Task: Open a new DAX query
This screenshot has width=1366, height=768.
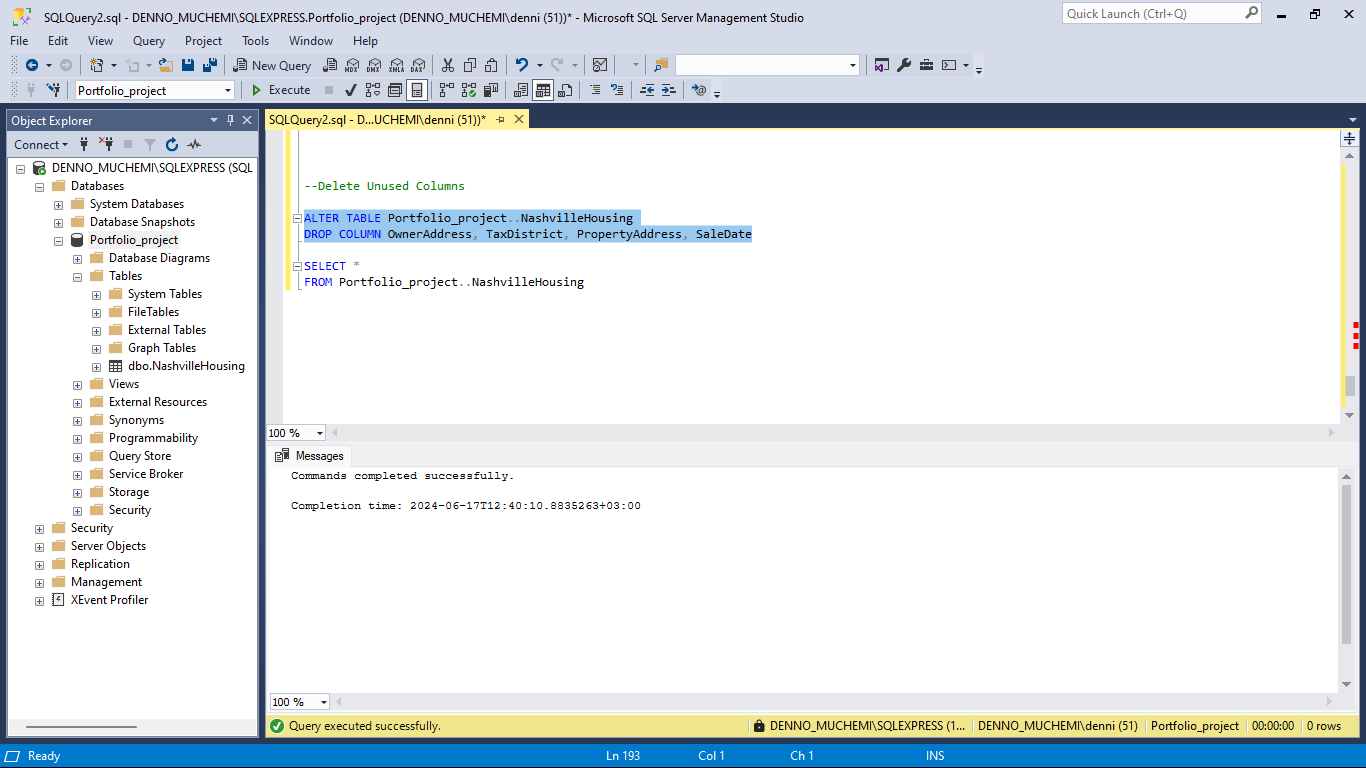Action: [x=418, y=65]
